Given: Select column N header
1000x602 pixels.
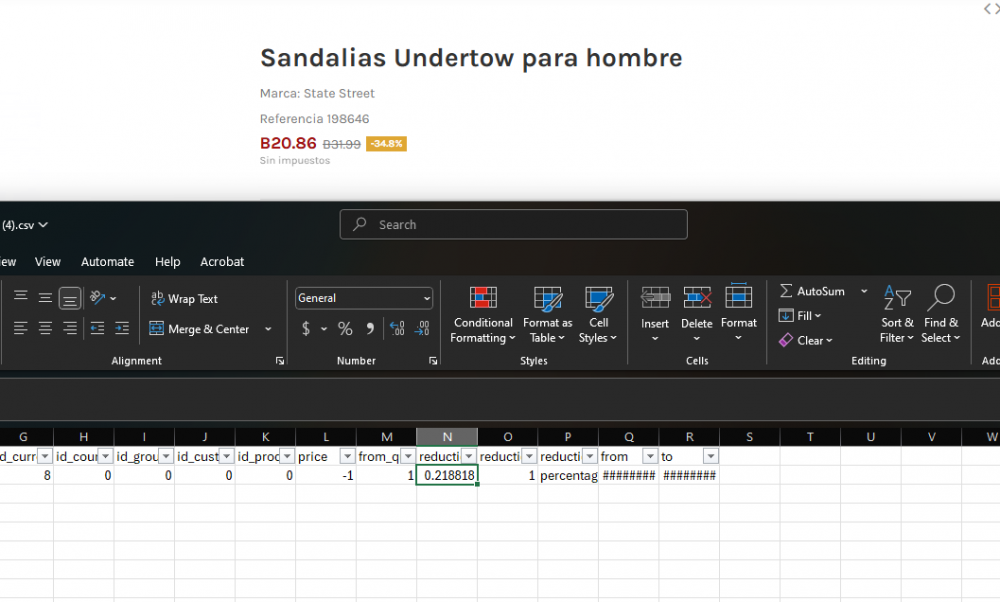Looking at the screenshot, I should coord(447,437).
